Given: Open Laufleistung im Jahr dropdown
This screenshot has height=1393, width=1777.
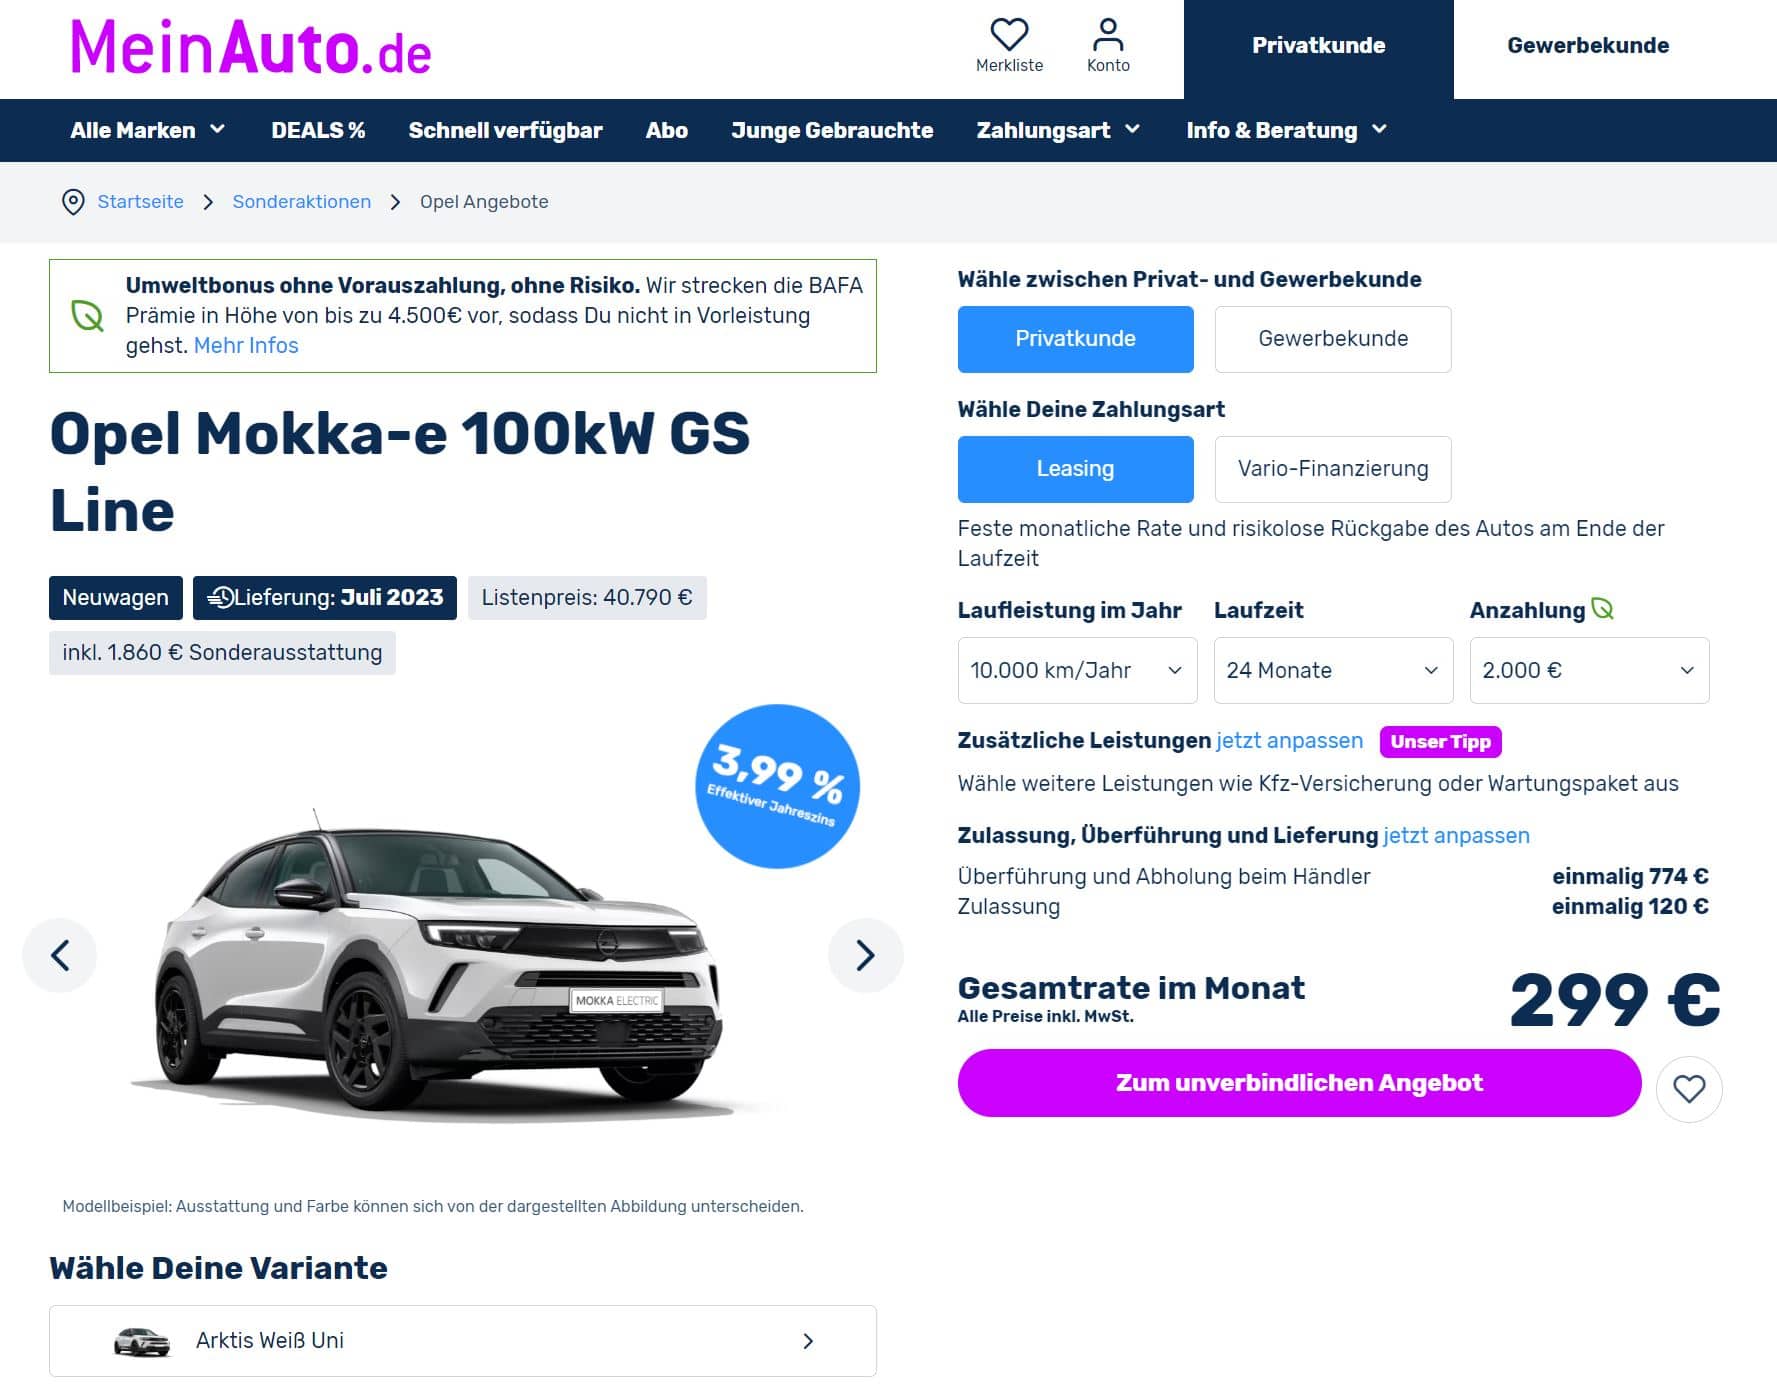Looking at the screenshot, I should point(1077,670).
